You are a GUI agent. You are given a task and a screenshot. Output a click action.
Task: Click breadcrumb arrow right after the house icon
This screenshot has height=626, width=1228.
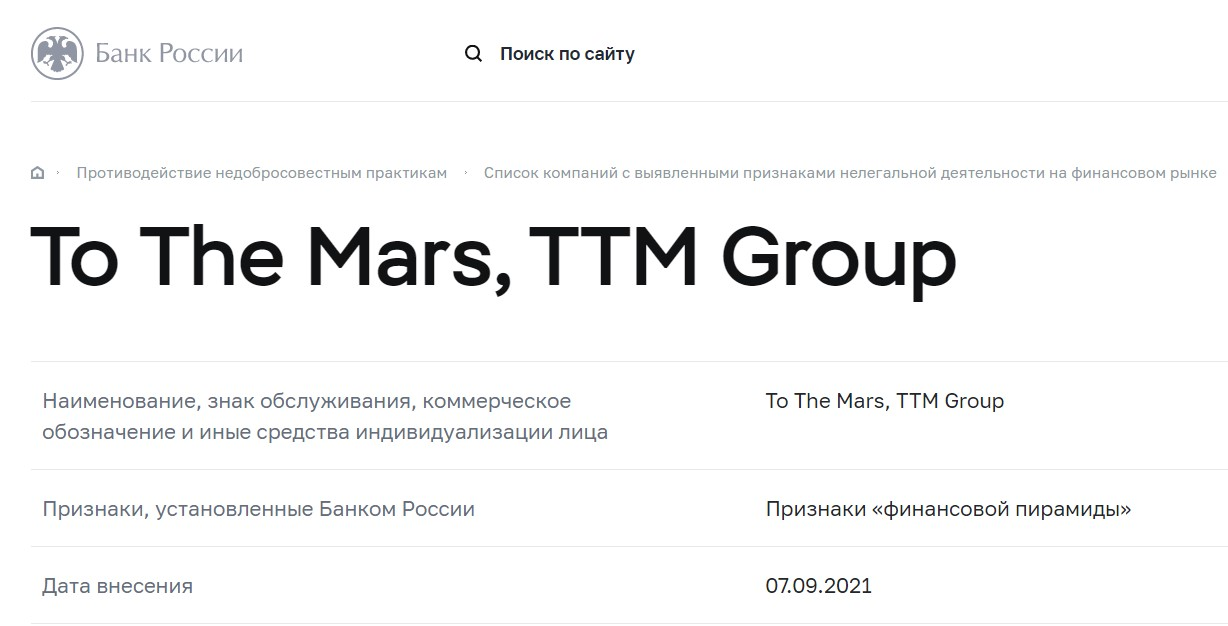[x=58, y=173]
